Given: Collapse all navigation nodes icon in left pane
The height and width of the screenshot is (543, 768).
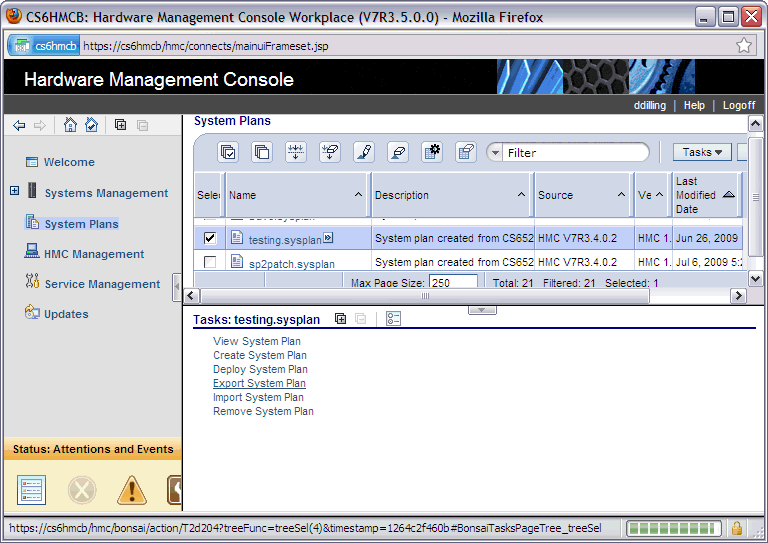Looking at the screenshot, I should [143, 125].
